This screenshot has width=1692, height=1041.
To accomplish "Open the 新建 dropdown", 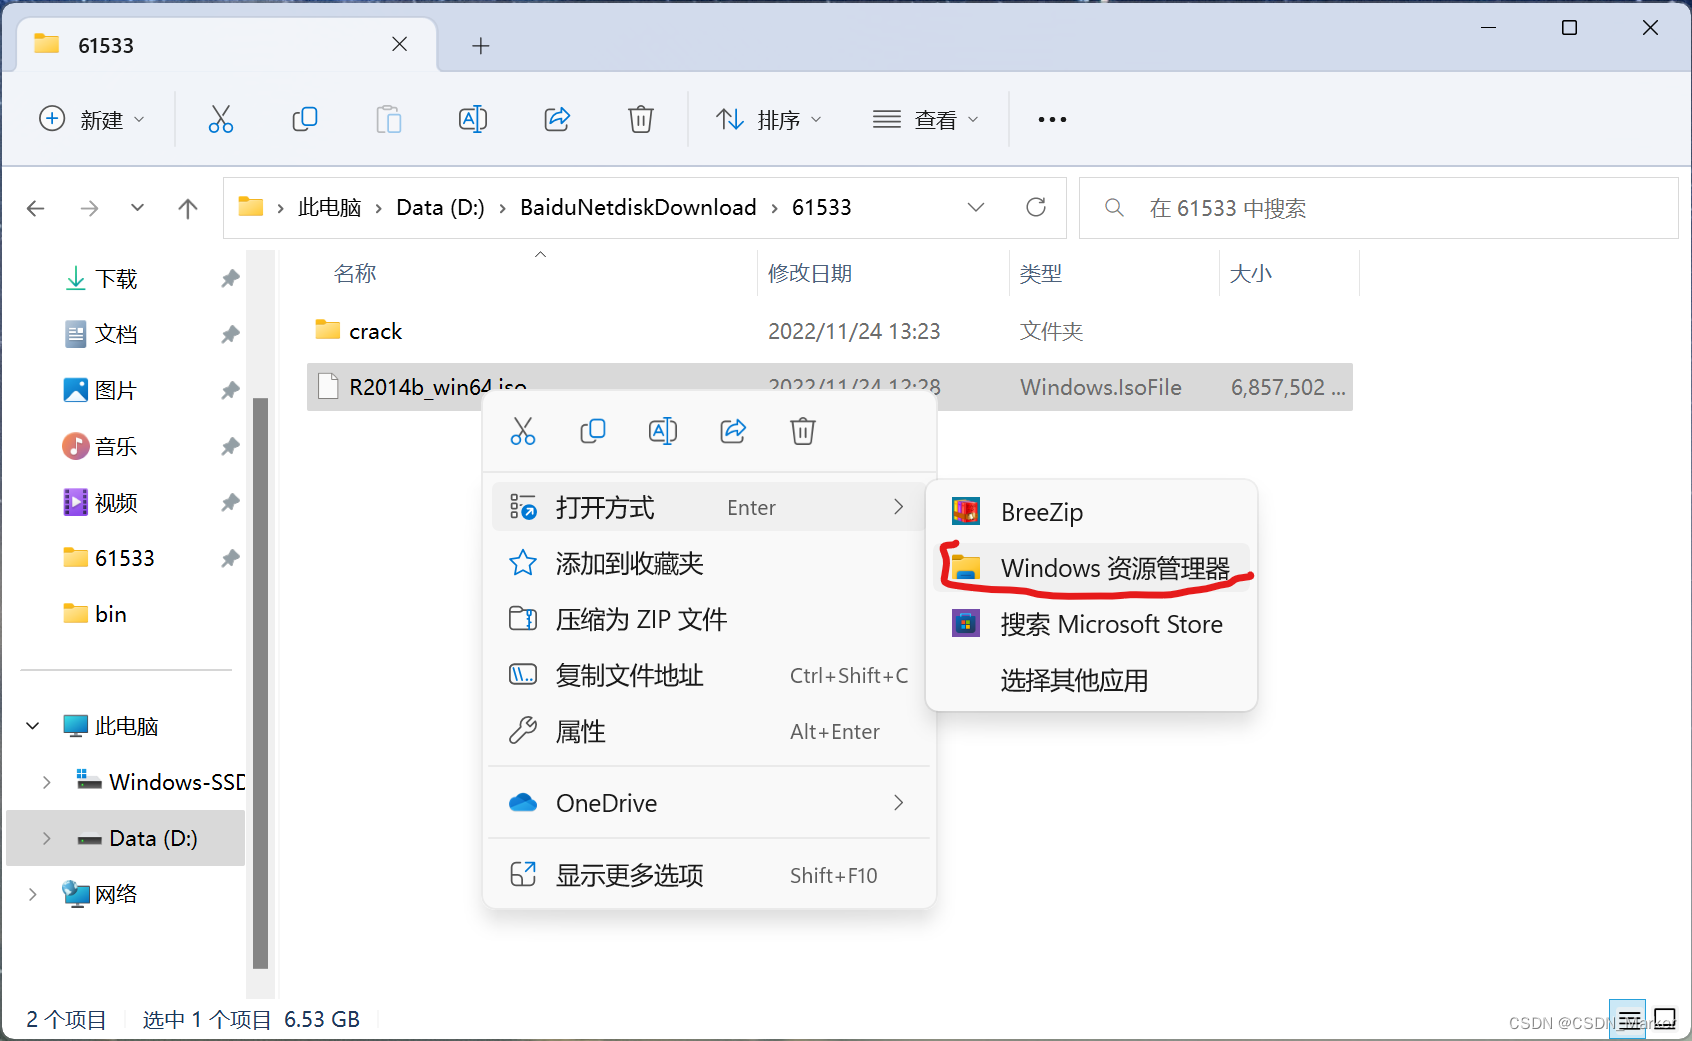I will [92, 119].
